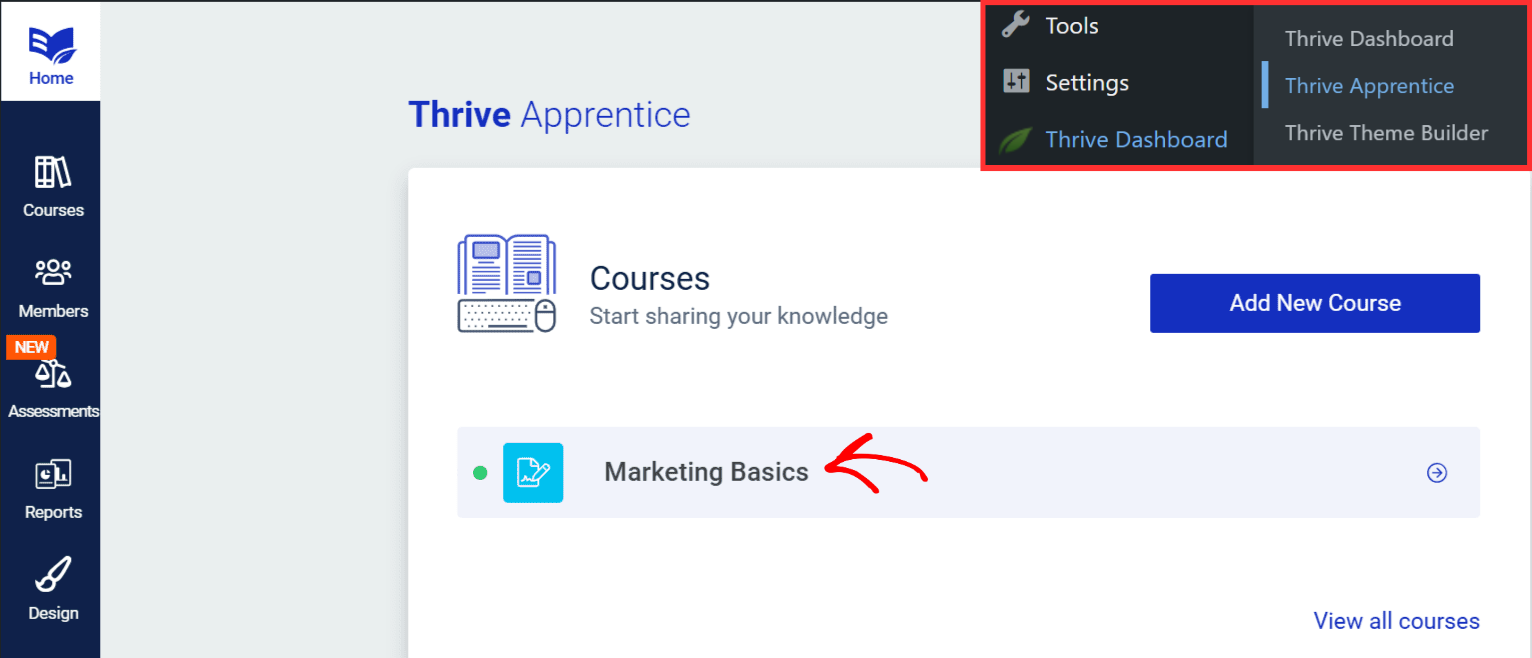Viewport: 1532px width, 658px height.
Task: Click the Courses section heading
Action: (x=650, y=278)
